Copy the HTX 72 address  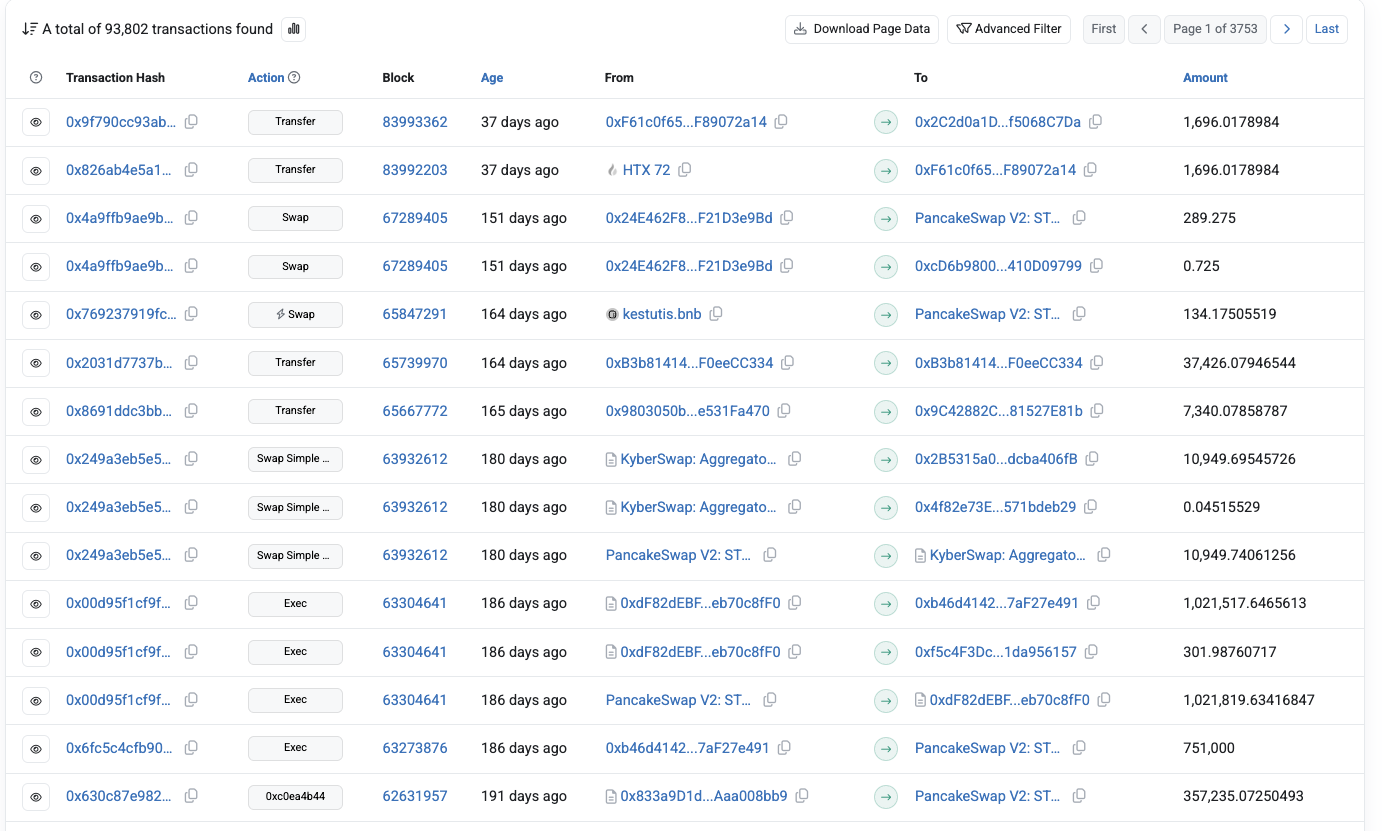[x=685, y=170]
